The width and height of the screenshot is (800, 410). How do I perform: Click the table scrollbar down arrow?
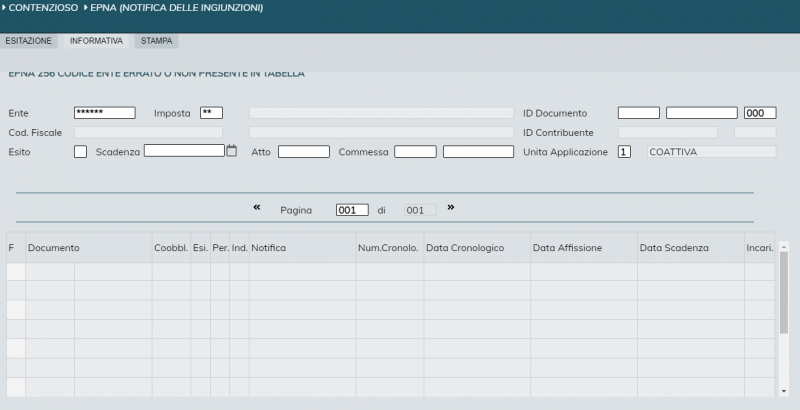783,391
